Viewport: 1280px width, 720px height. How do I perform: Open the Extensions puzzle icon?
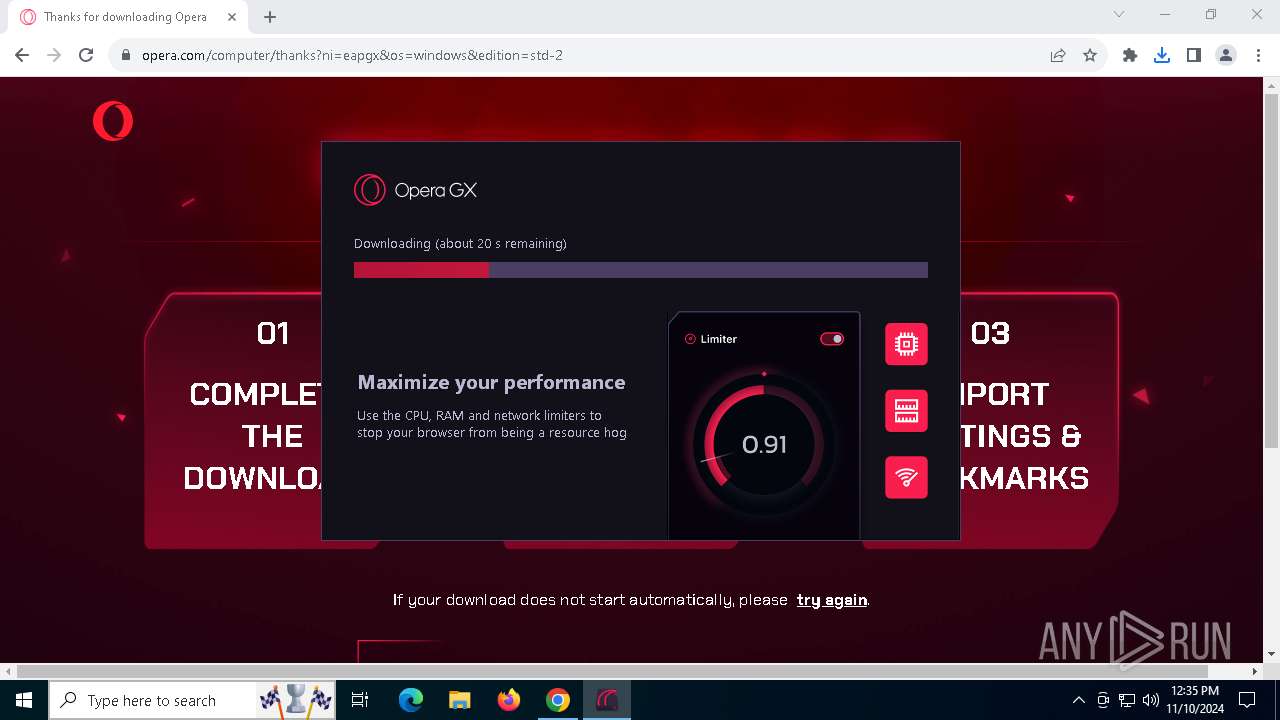pyautogui.click(x=1130, y=55)
